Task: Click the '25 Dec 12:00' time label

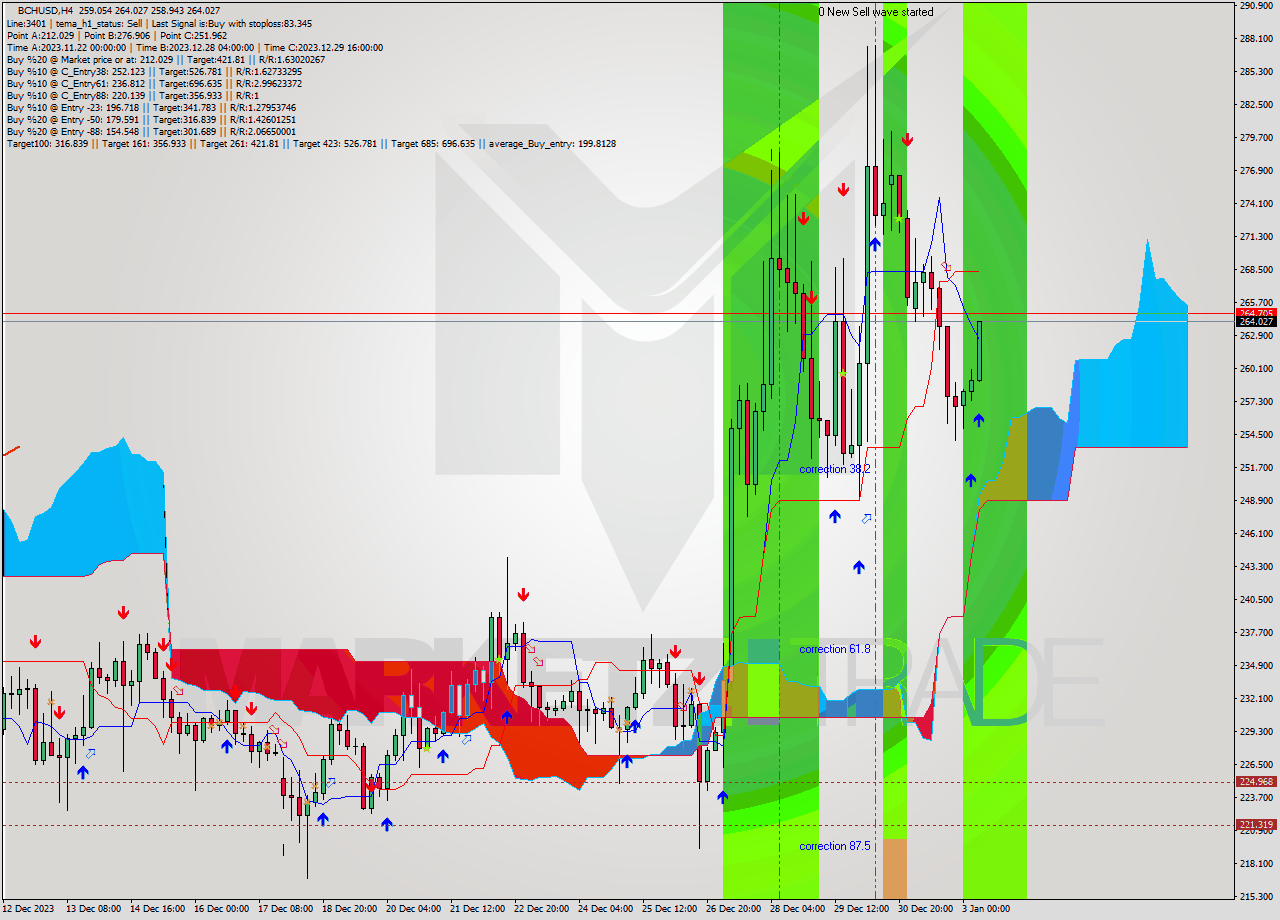Action: tap(669, 909)
